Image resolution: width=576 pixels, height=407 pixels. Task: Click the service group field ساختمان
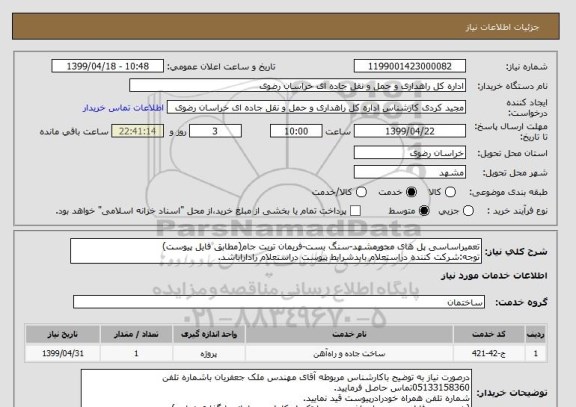pyautogui.click(x=279, y=302)
